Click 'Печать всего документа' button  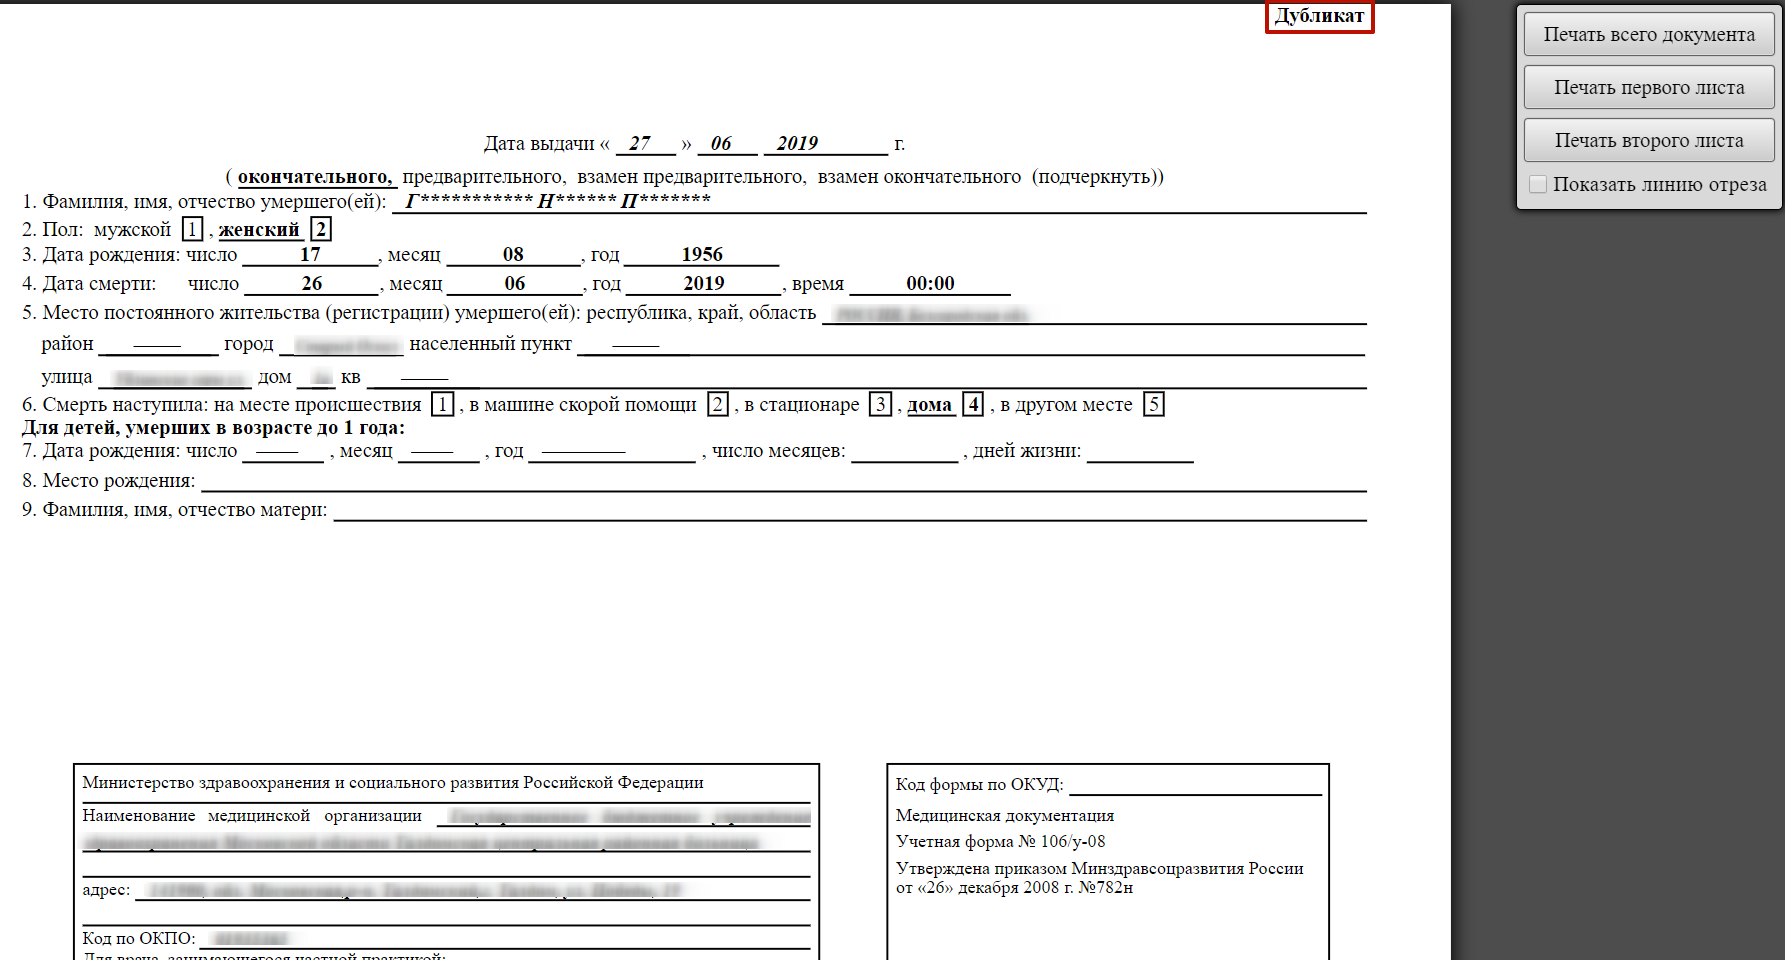pyautogui.click(x=1649, y=34)
